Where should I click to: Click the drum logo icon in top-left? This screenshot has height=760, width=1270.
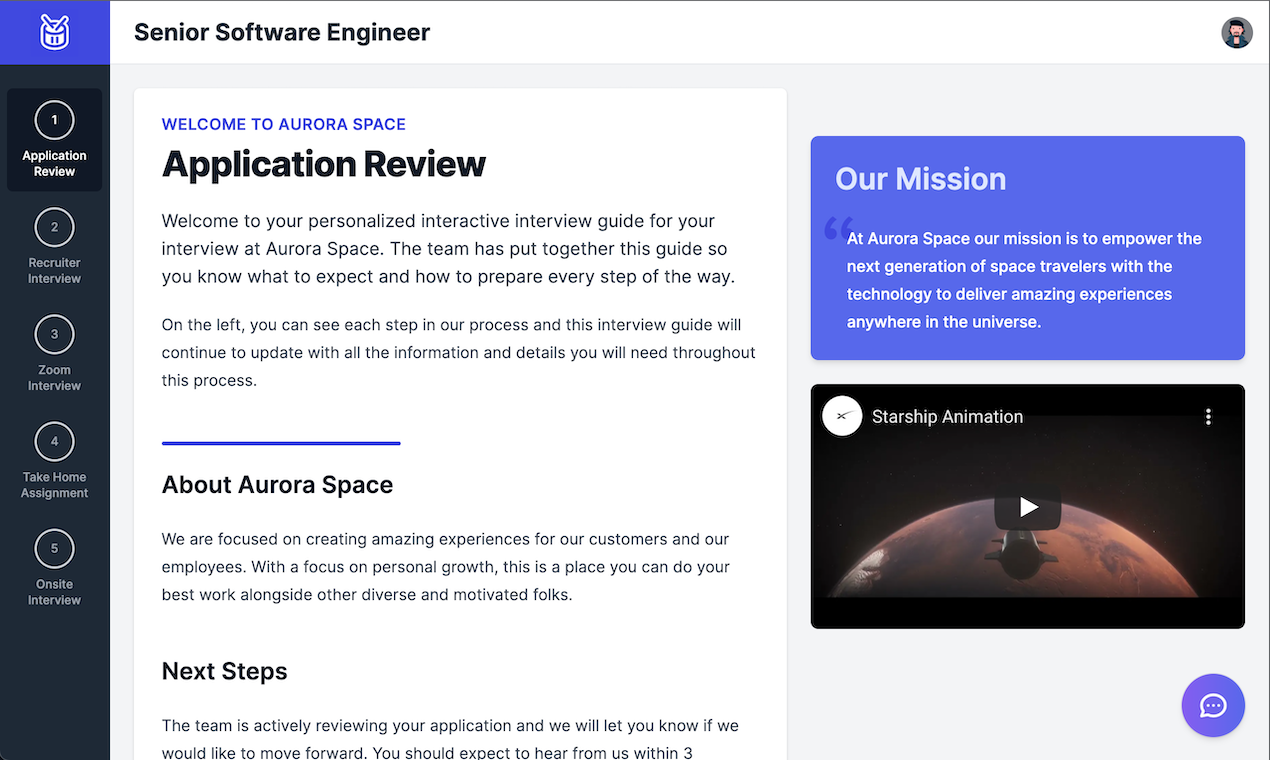[54, 32]
